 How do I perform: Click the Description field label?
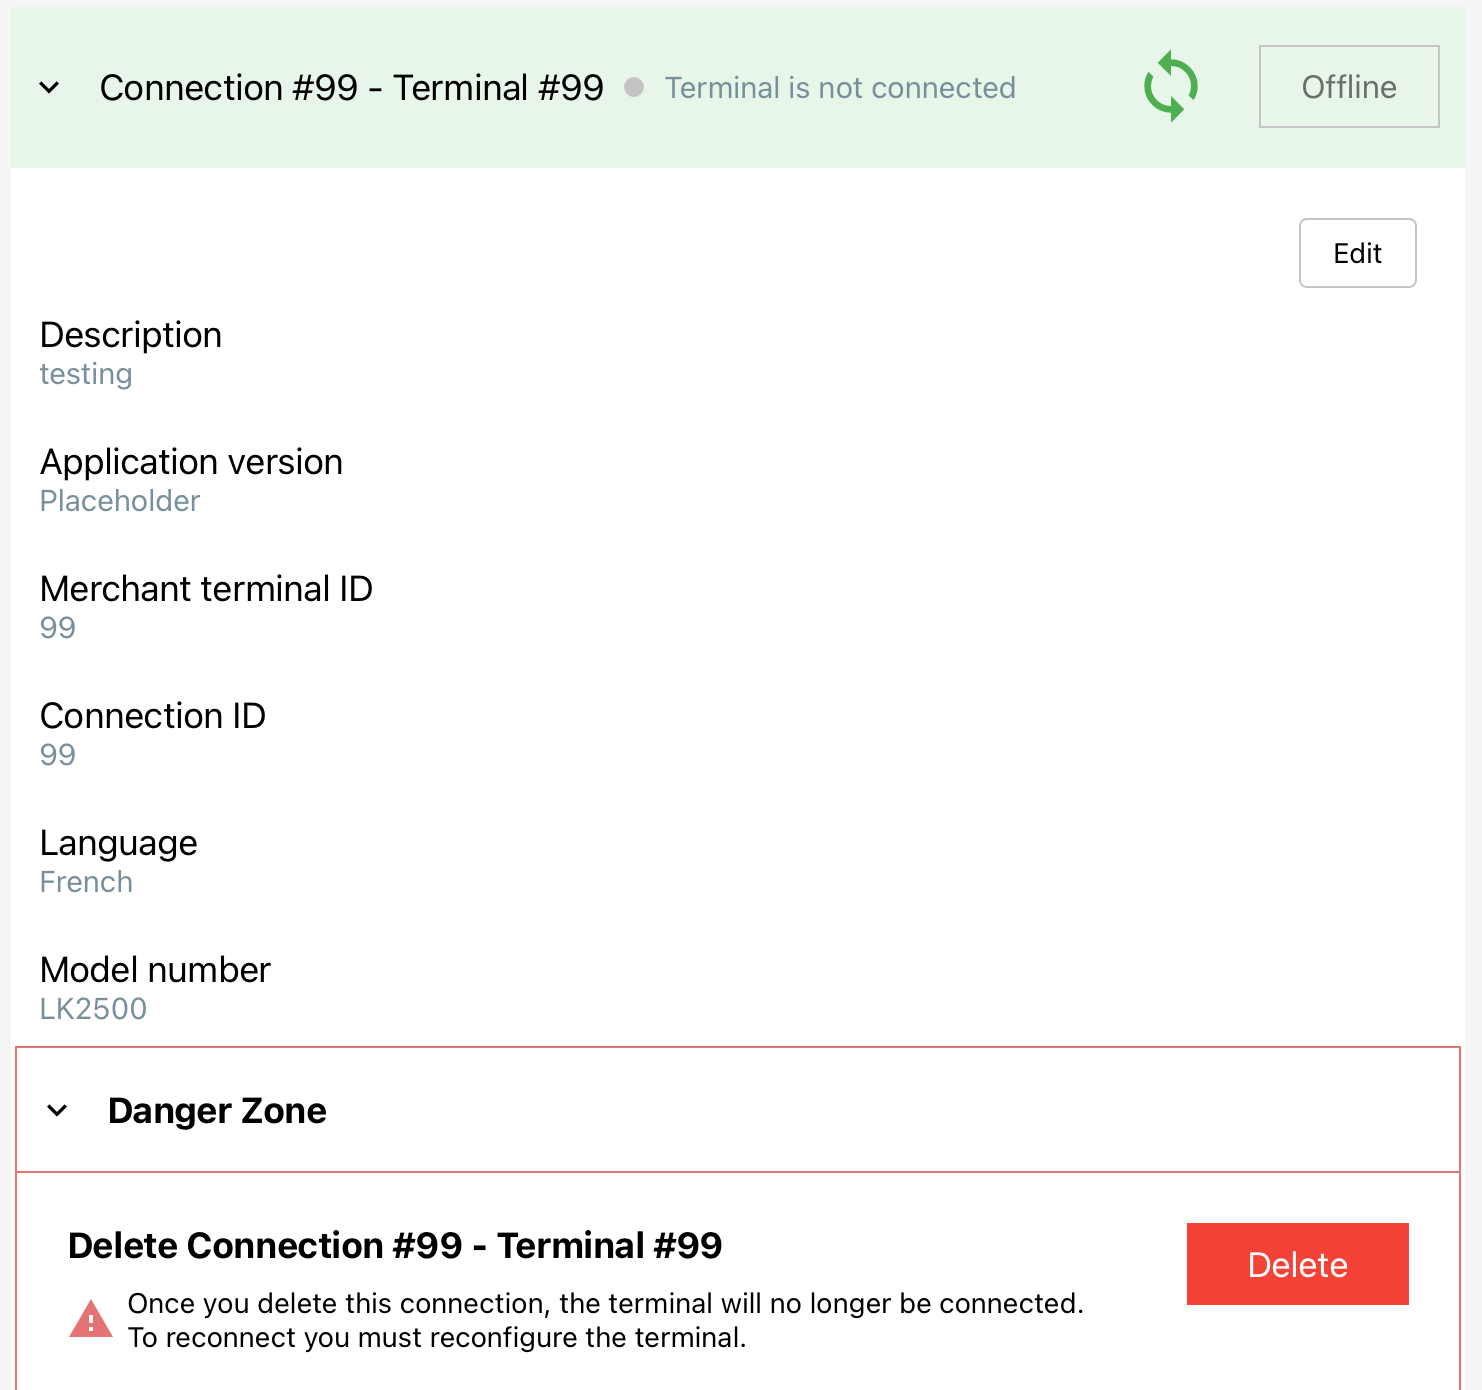pyautogui.click(x=131, y=335)
